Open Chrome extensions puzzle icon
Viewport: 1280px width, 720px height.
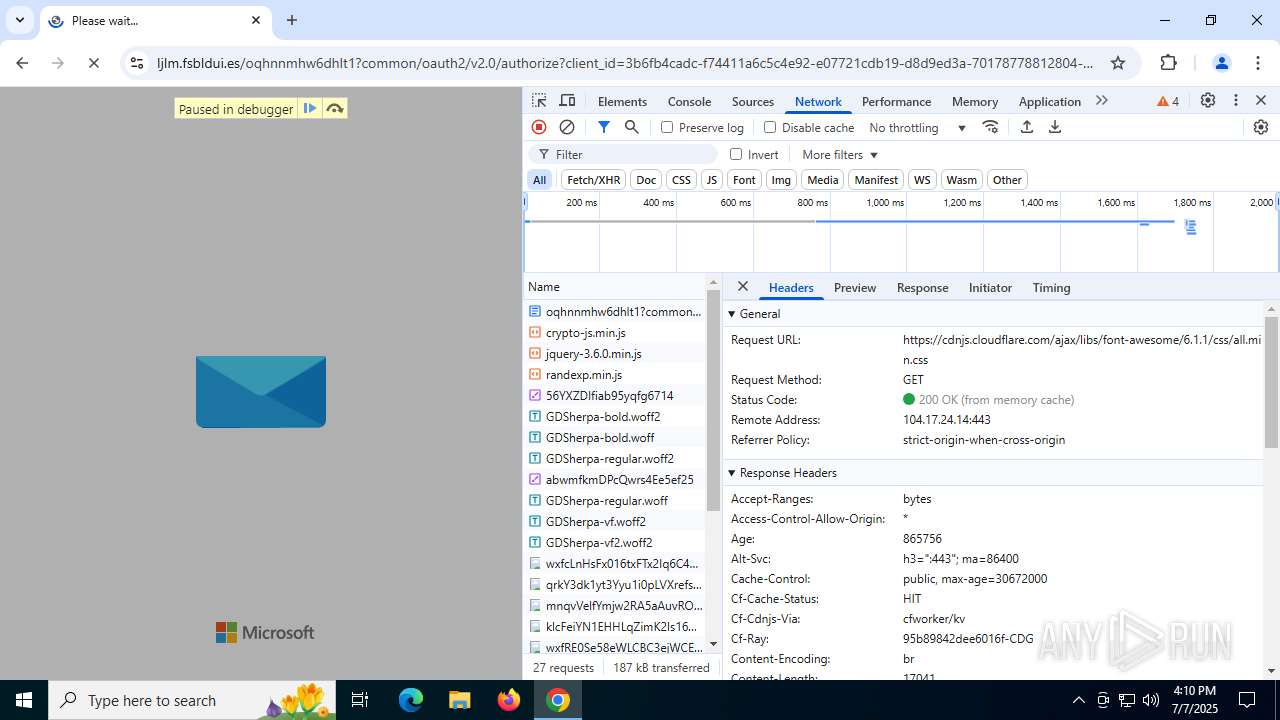tap(1168, 63)
